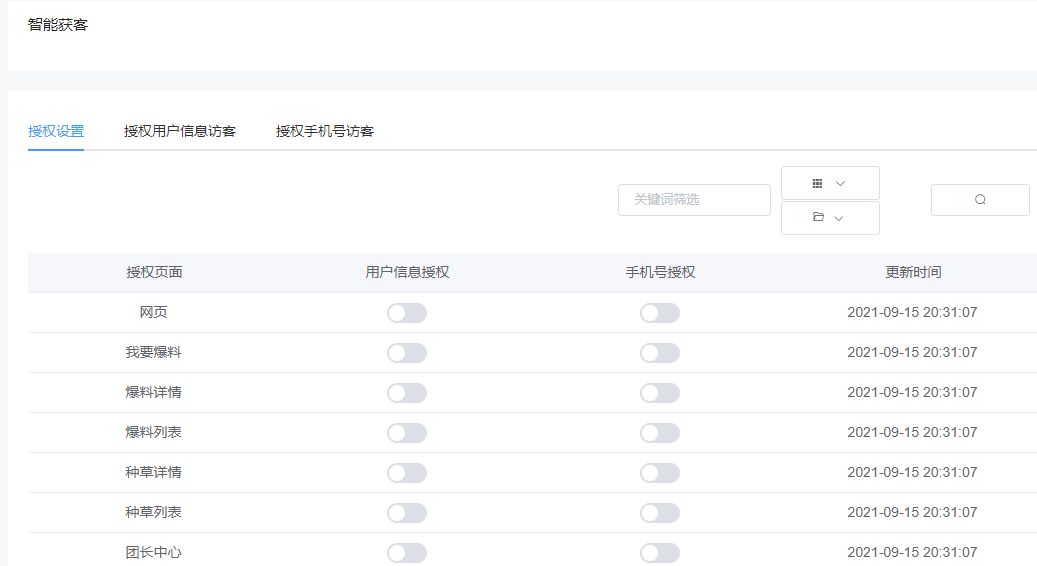
Task: Open the grid view dropdown
Action: click(830, 183)
